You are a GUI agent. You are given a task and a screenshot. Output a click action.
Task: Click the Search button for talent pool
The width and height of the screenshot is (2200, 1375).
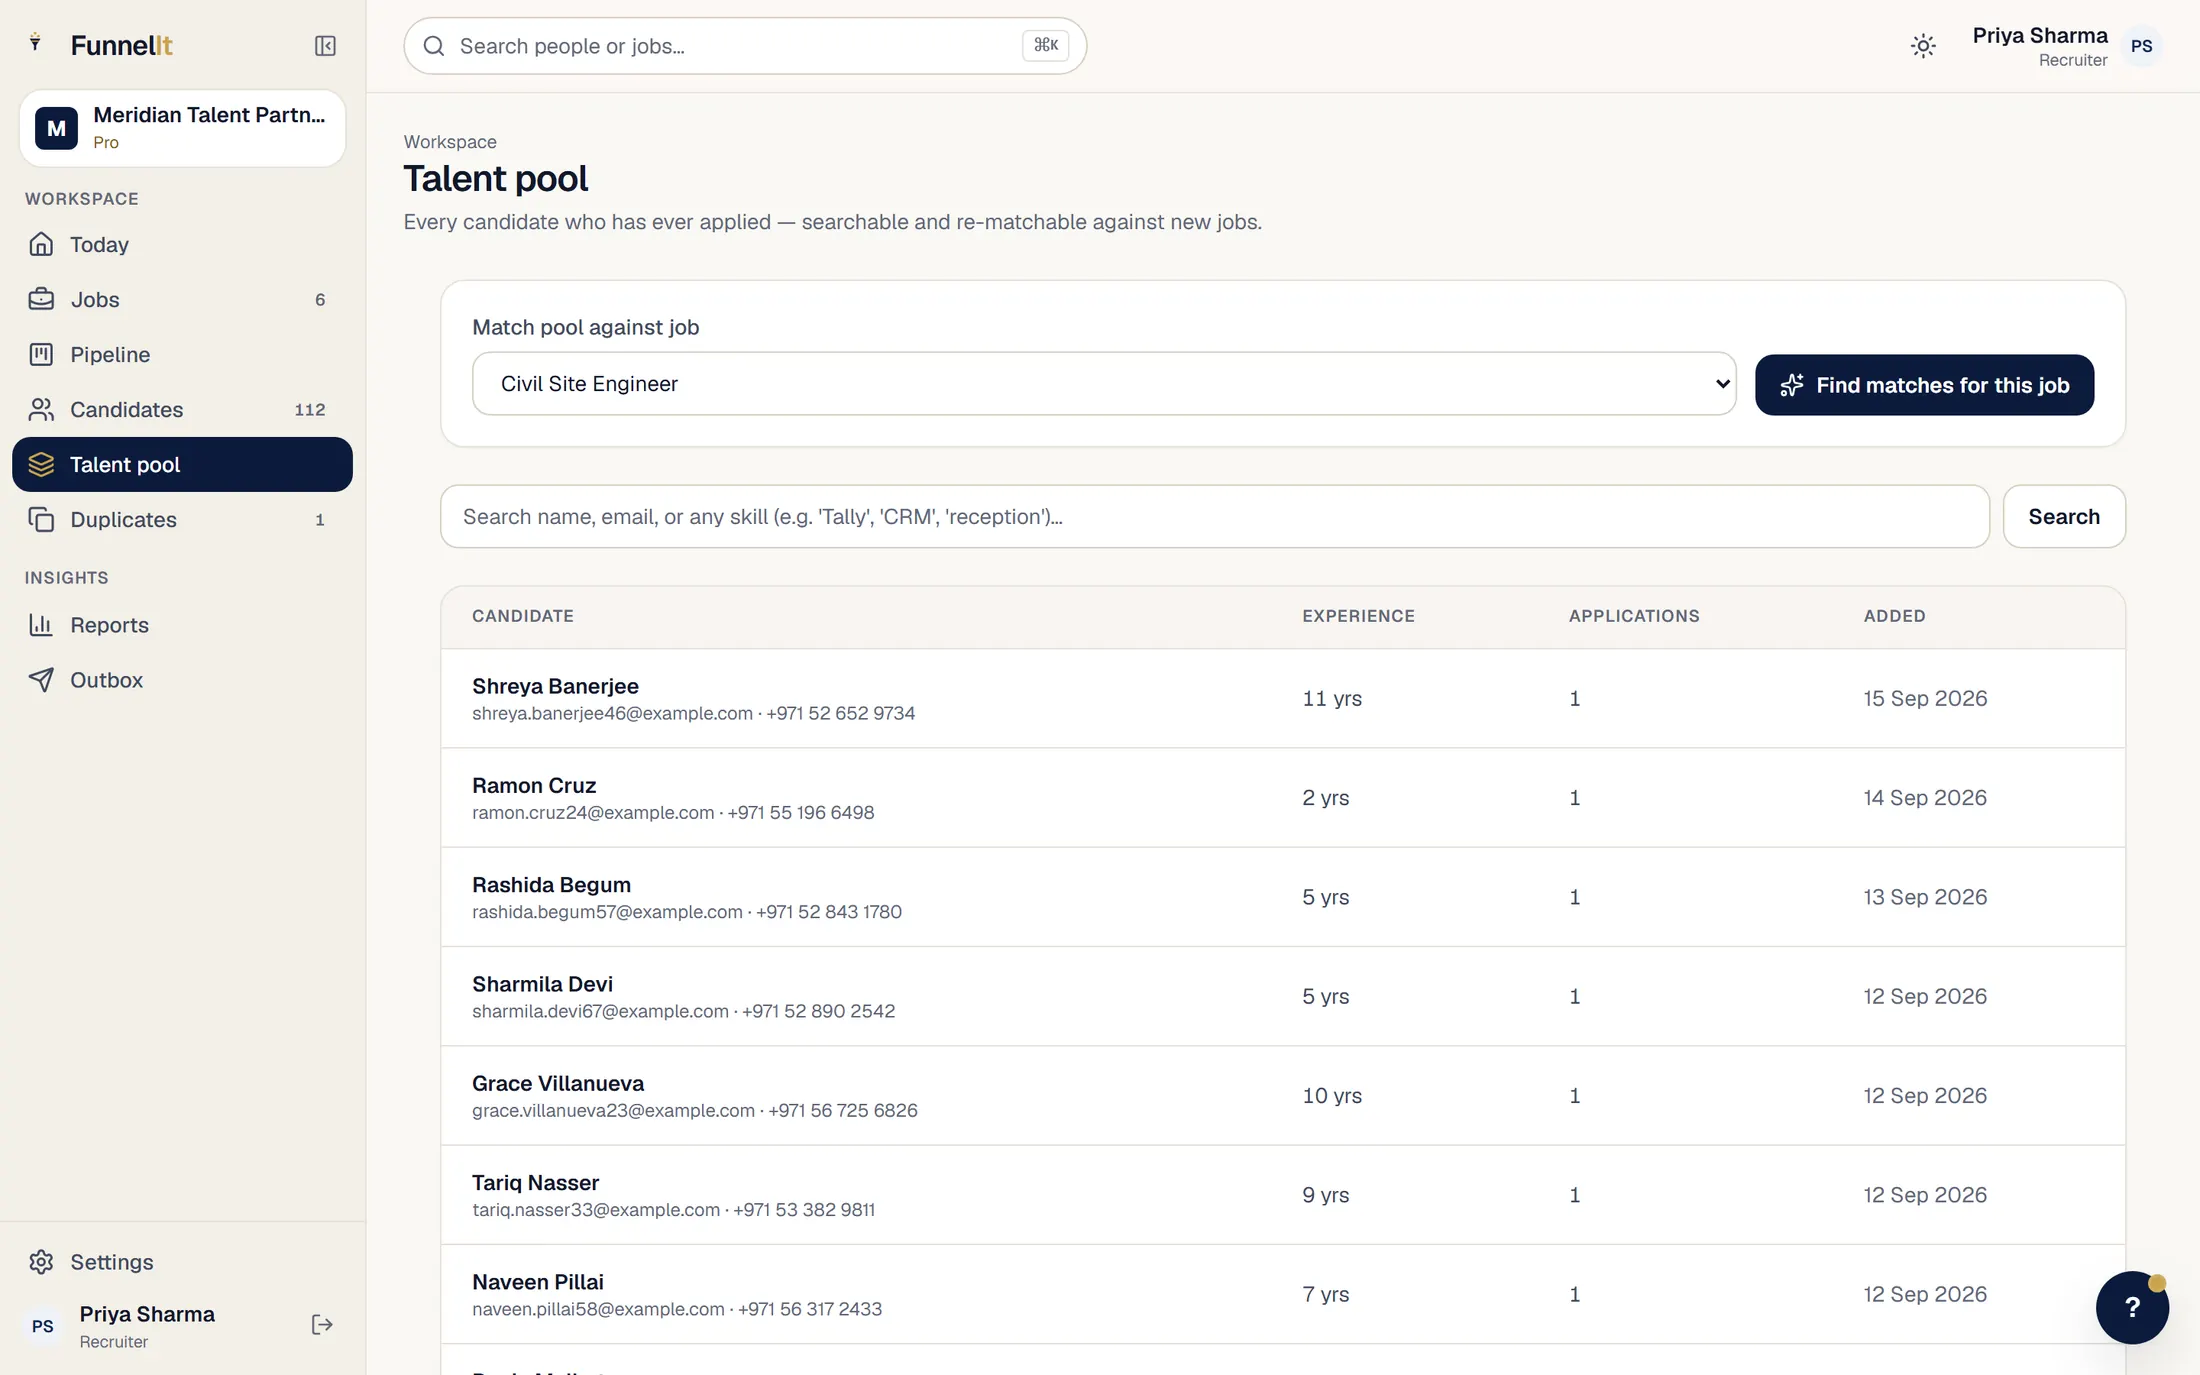[2064, 517]
